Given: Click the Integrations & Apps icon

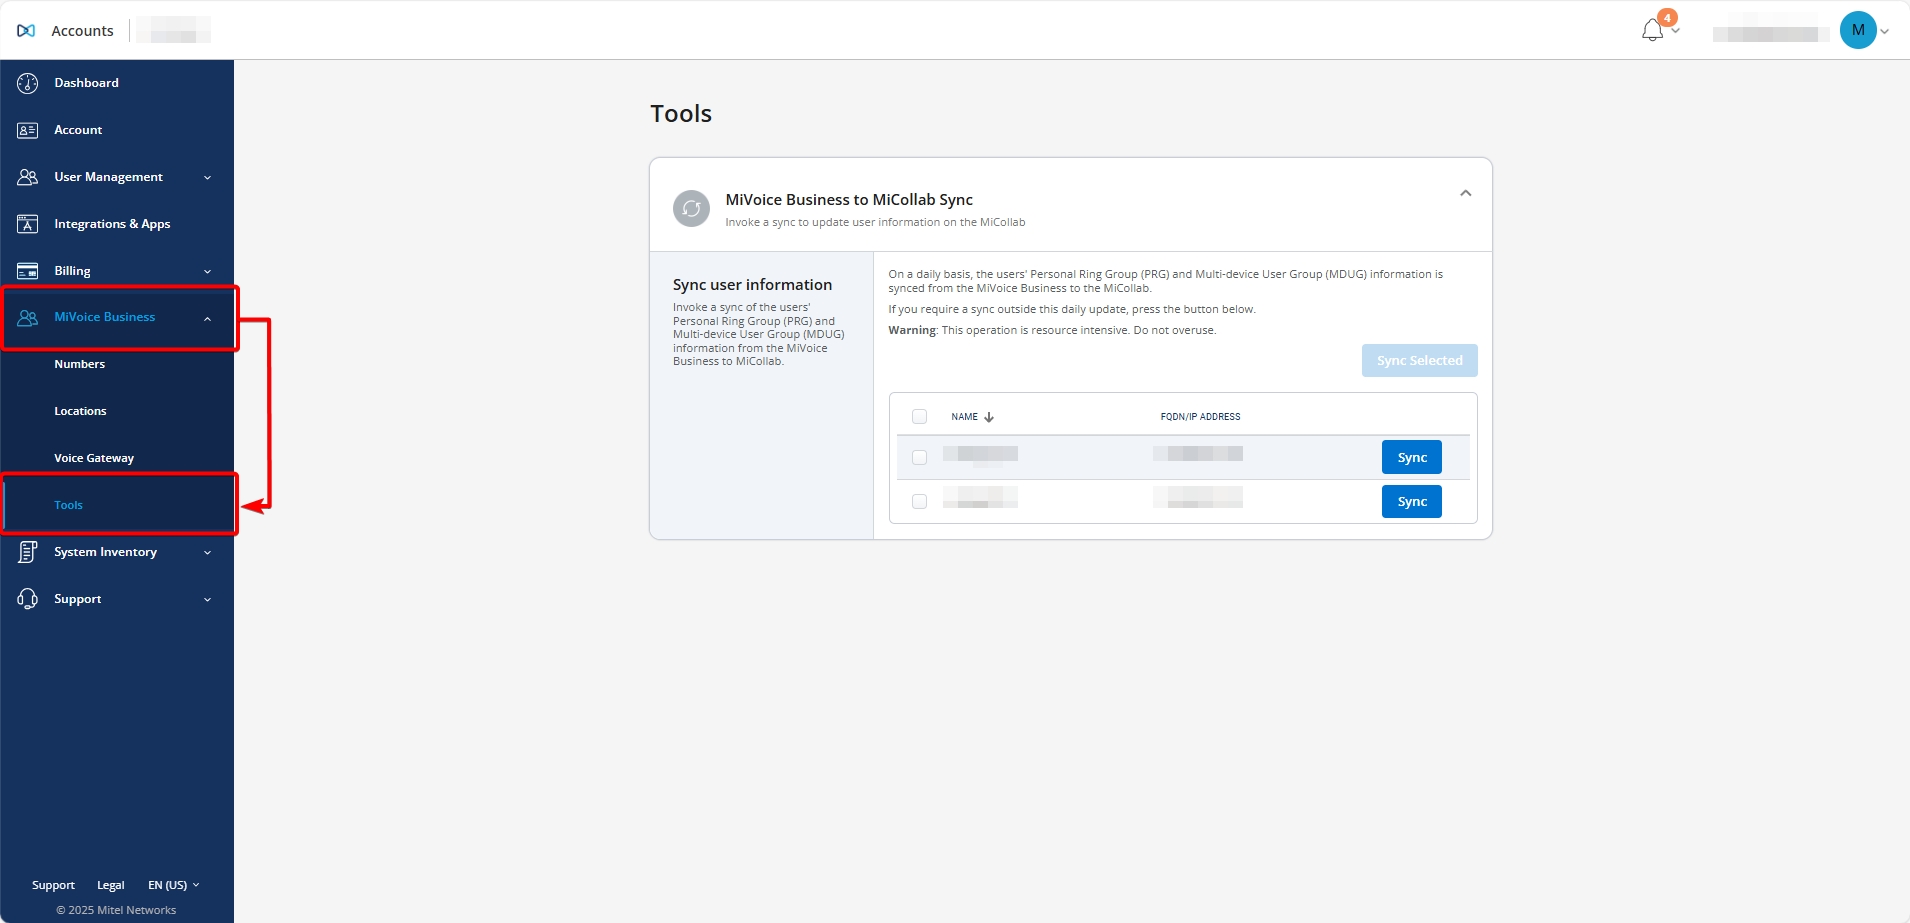Looking at the screenshot, I should pyautogui.click(x=28, y=224).
